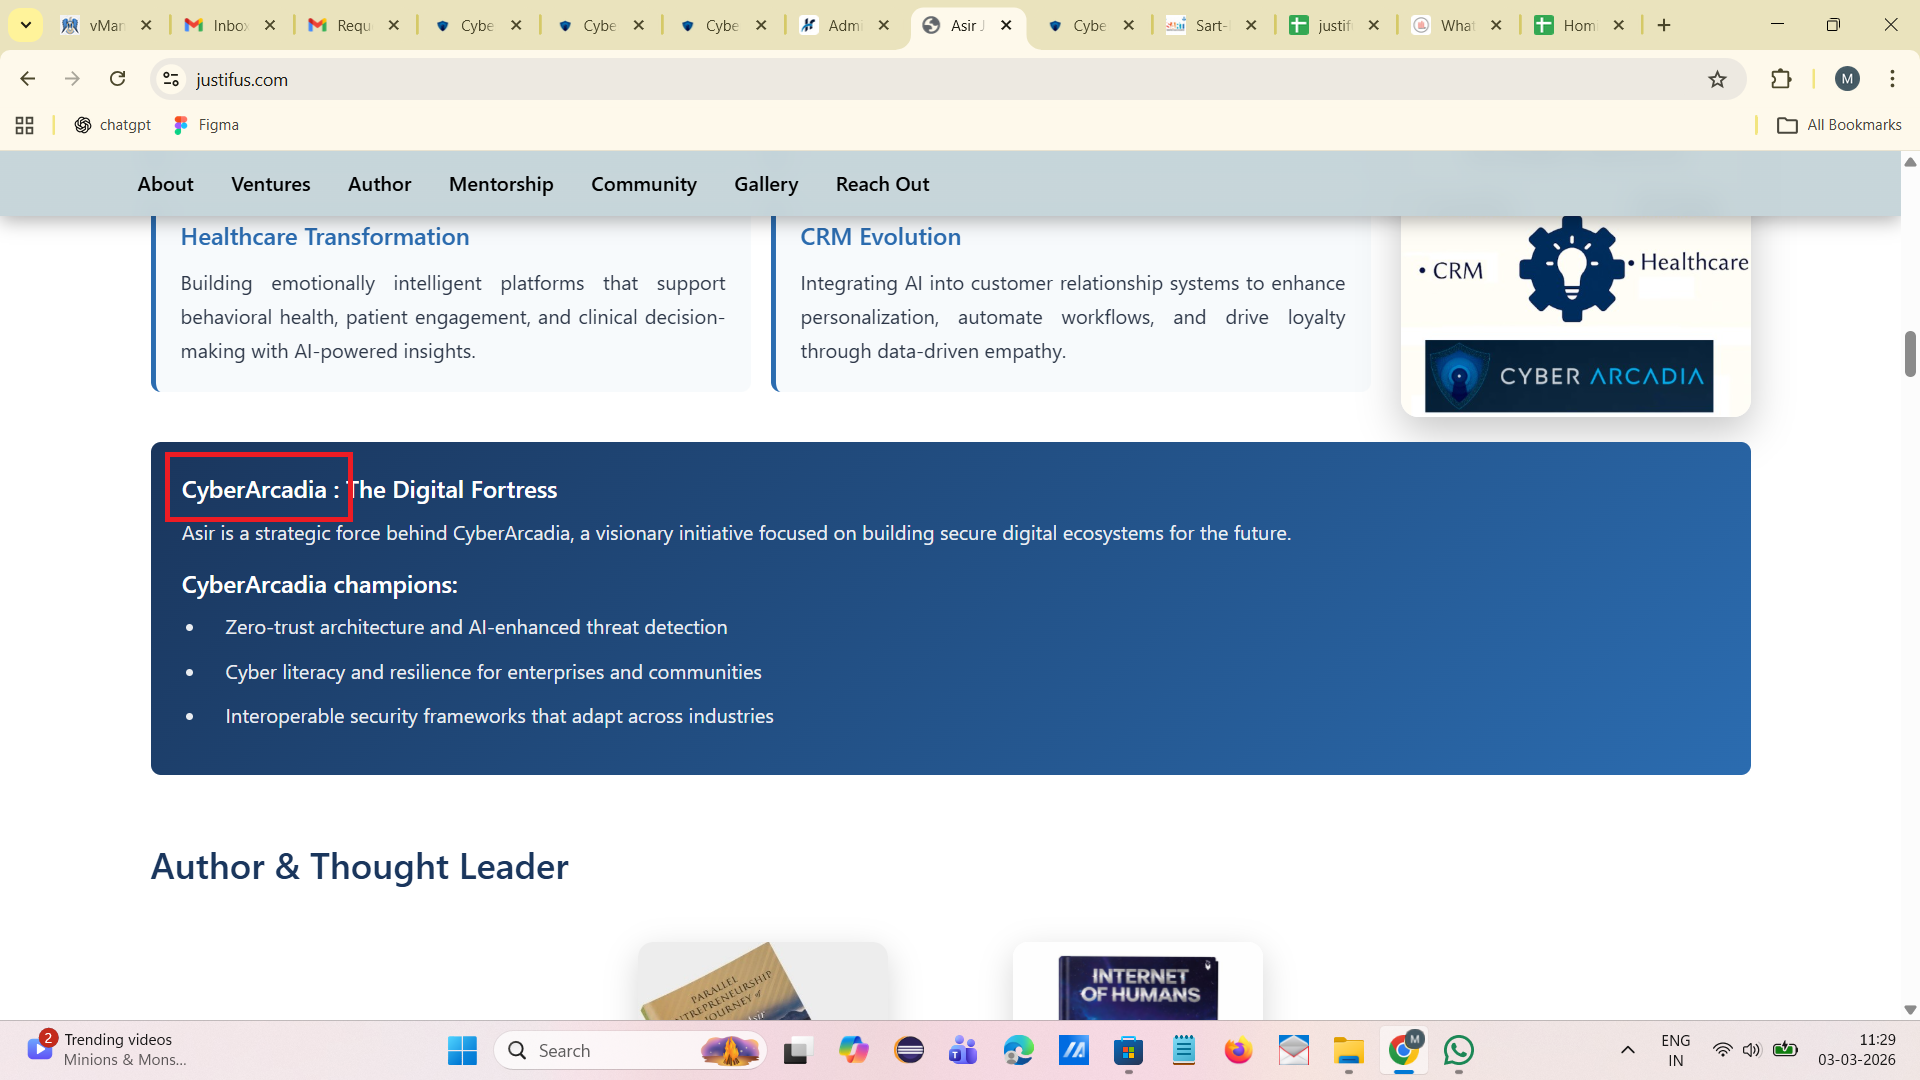
Task: Open the clock and date panel
Action: [x=1857, y=1050]
